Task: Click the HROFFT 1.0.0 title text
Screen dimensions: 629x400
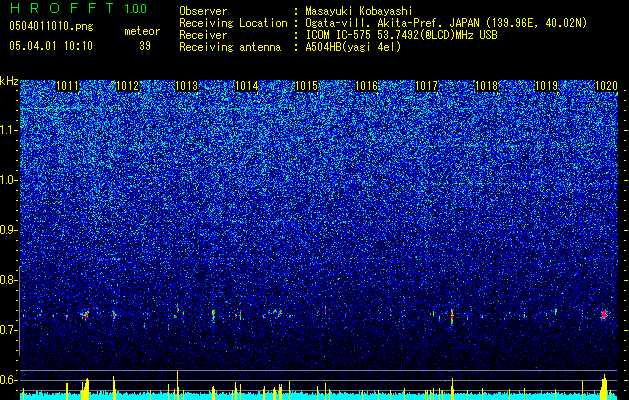Action: point(78,8)
